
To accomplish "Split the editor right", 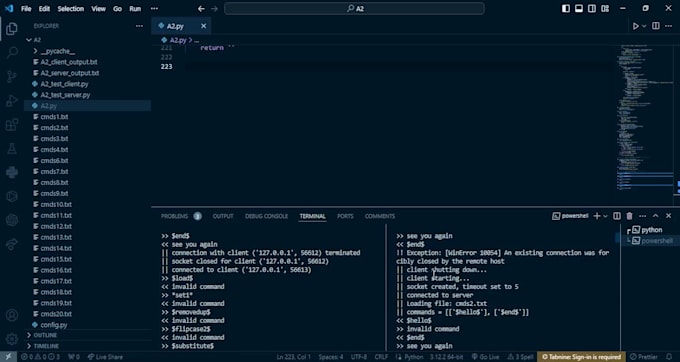I will click(656, 26).
